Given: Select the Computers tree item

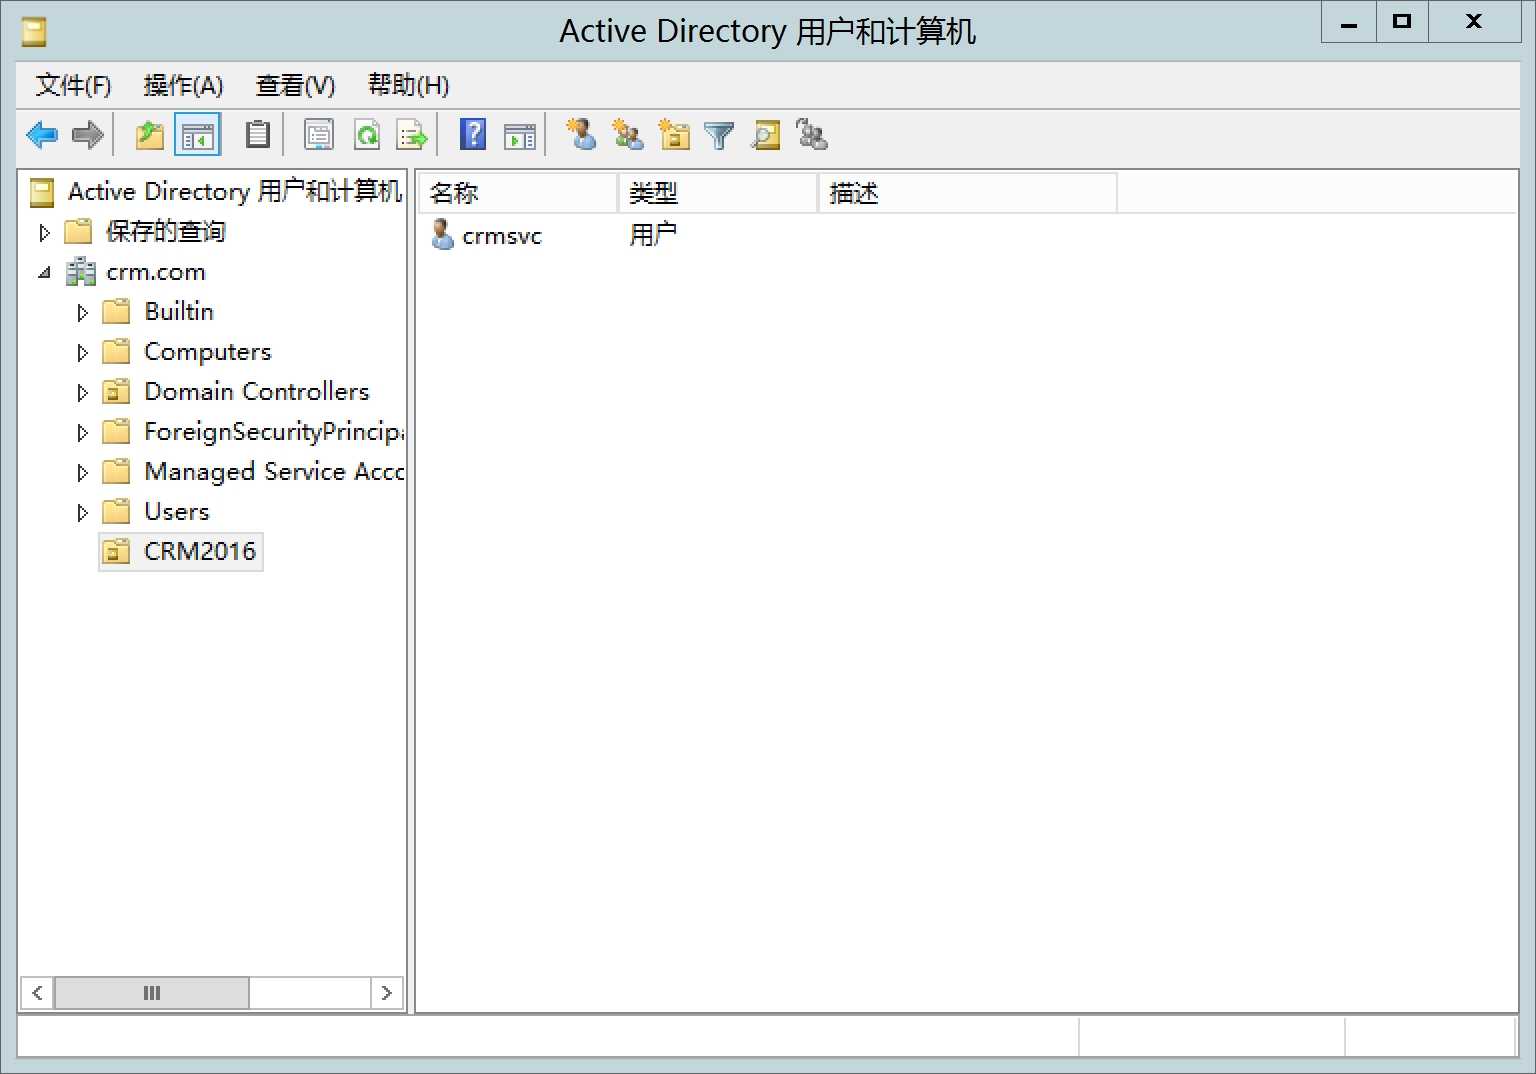Looking at the screenshot, I should [208, 351].
